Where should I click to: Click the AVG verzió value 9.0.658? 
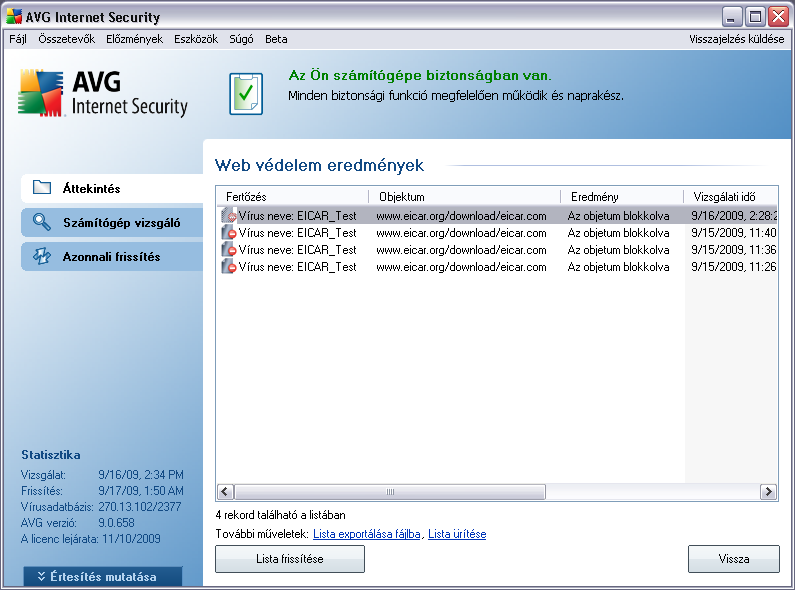pos(116,523)
